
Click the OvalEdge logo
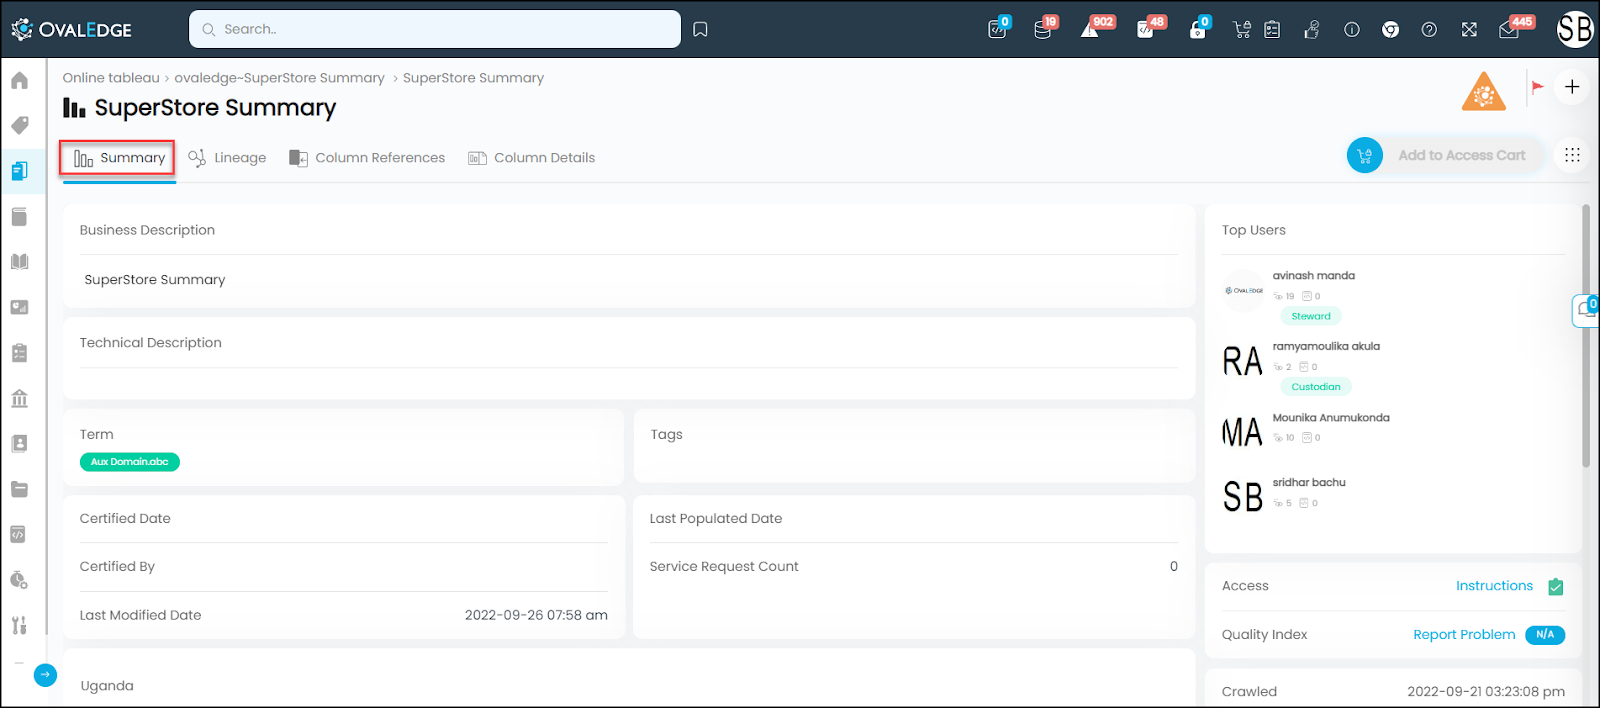click(x=72, y=29)
